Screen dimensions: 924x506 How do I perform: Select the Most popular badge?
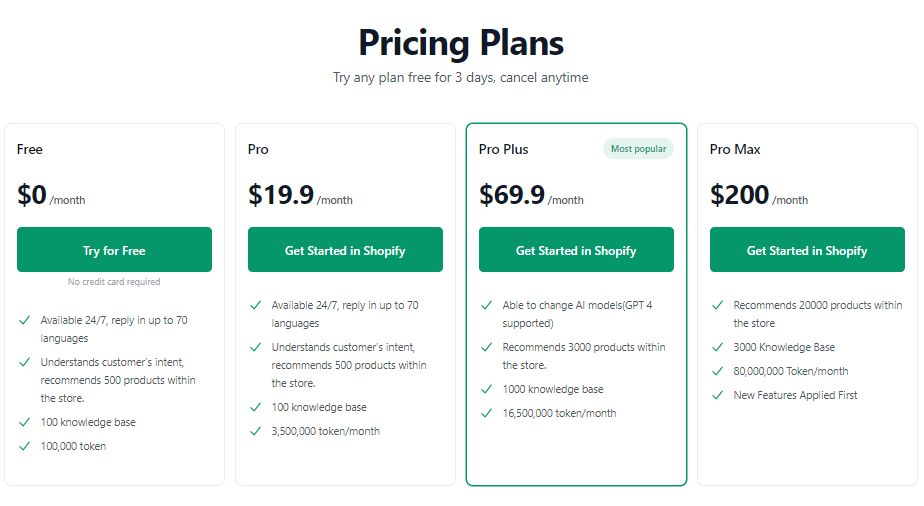pos(638,149)
